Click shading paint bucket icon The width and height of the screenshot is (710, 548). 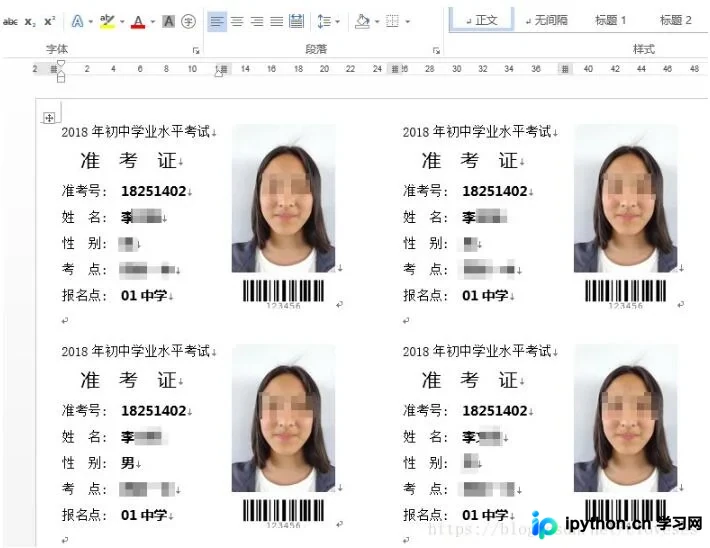(x=362, y=21)
